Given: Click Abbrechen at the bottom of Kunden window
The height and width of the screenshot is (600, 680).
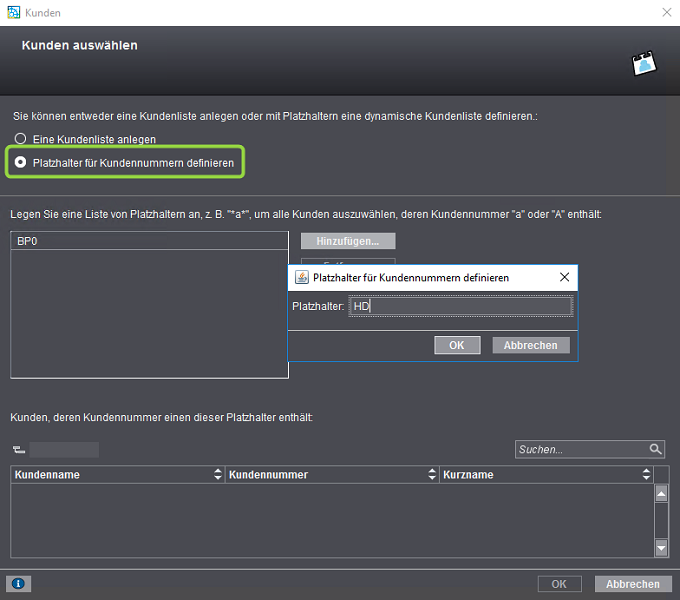Looking at the screenshot, I should click(x=633, y=584).
